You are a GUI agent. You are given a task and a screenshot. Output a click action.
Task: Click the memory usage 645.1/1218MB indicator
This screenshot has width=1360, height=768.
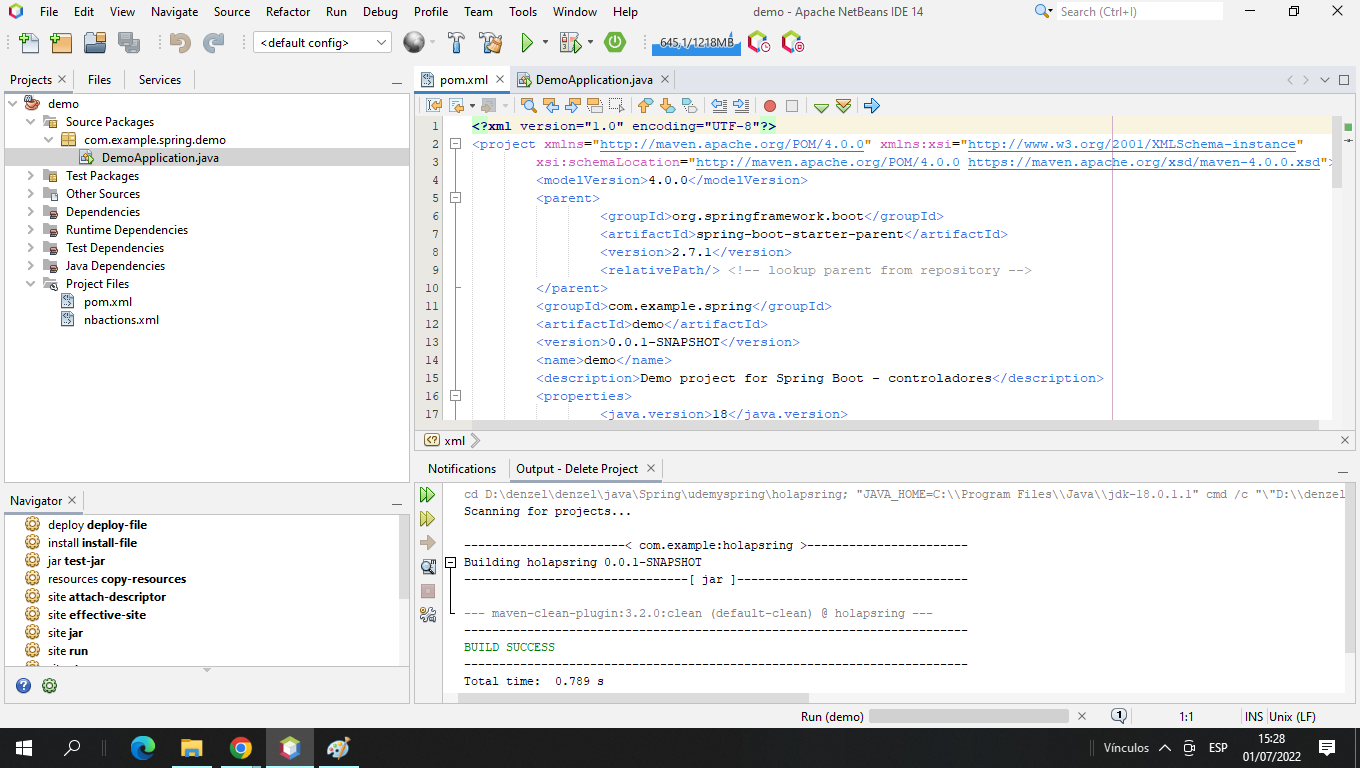pos(696,43)
